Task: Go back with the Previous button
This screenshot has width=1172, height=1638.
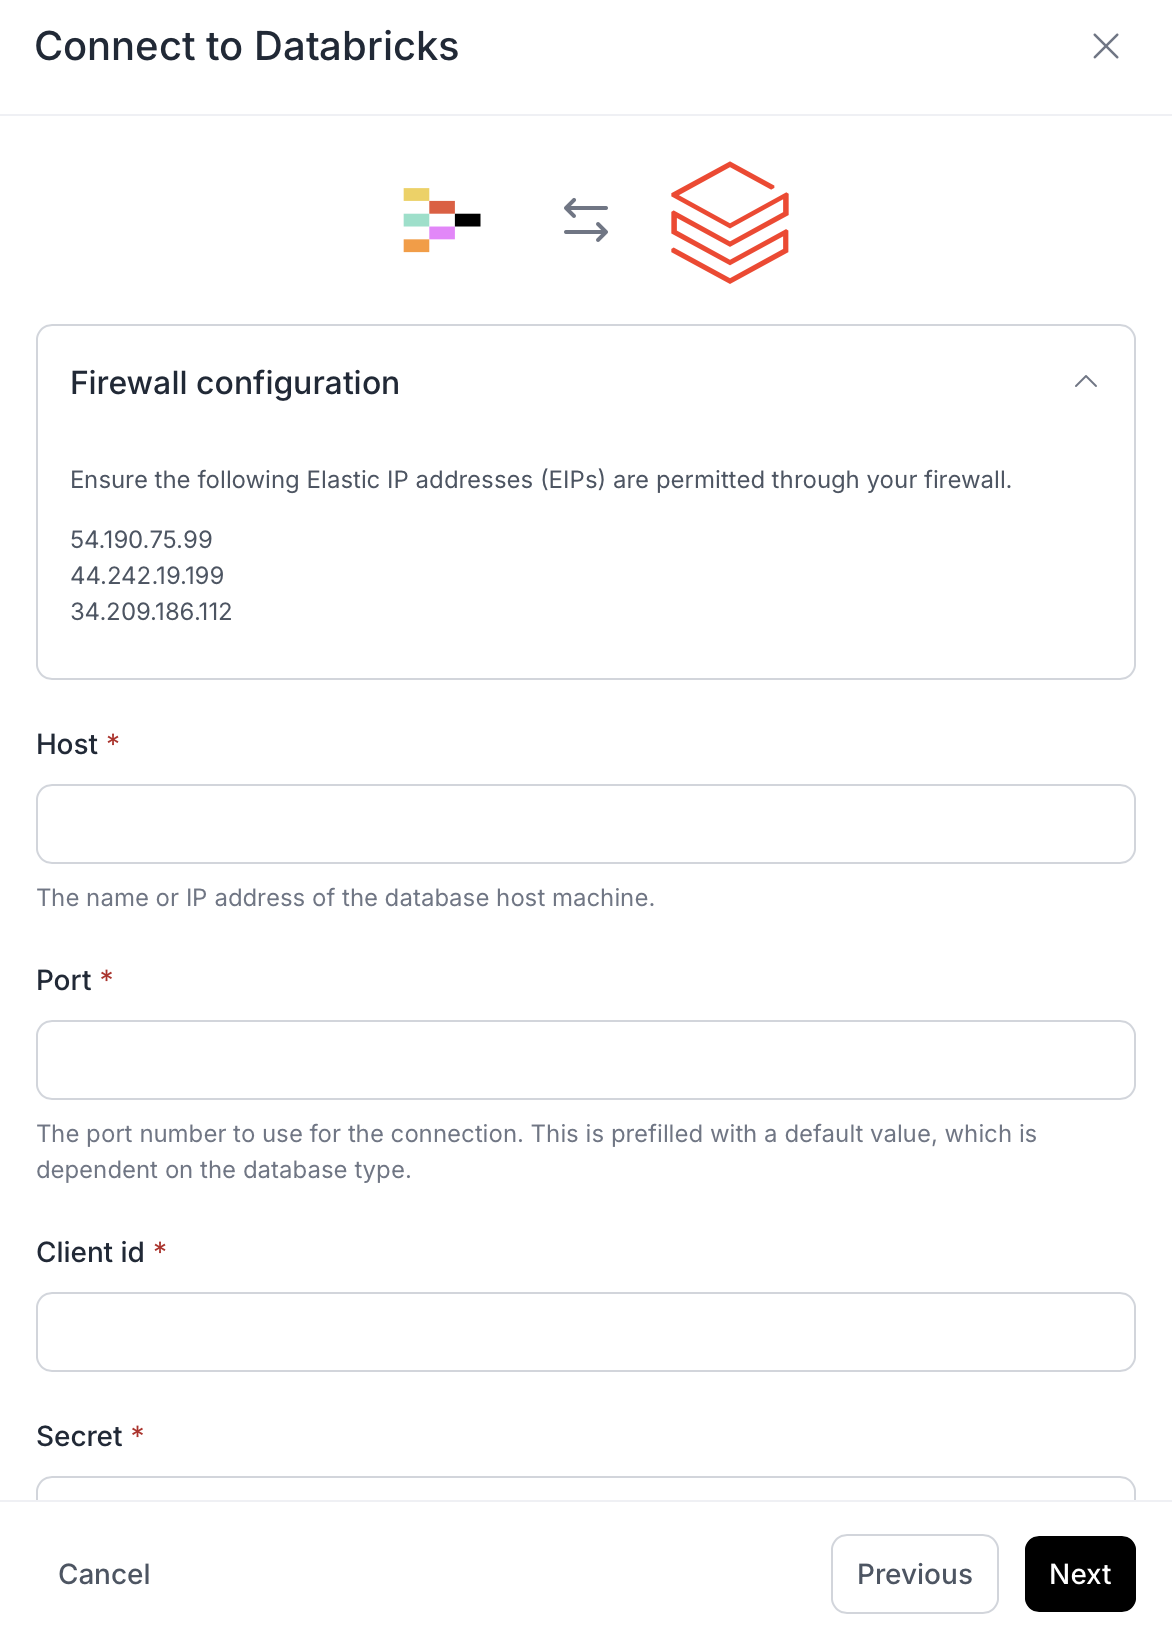Action: click(x=914, y=1574)
